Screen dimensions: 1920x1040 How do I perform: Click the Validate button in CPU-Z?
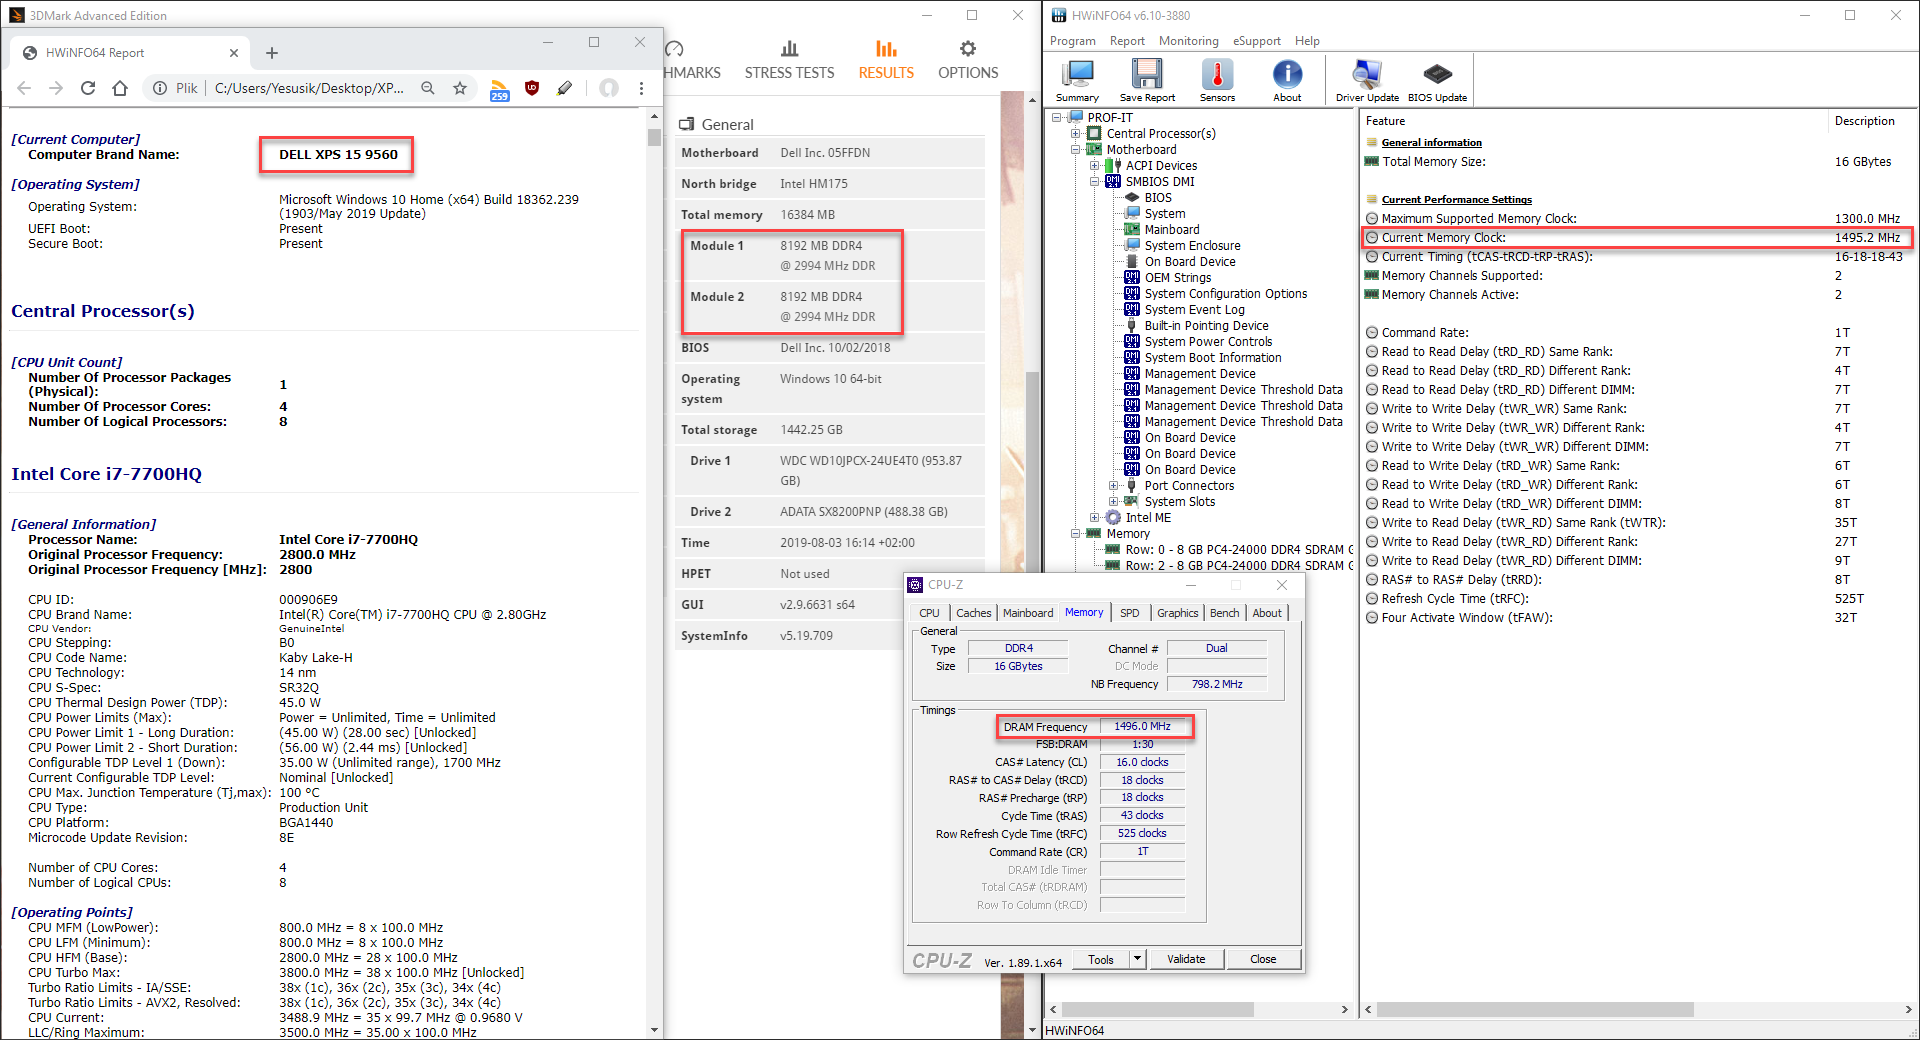(x=1186, y=959)
